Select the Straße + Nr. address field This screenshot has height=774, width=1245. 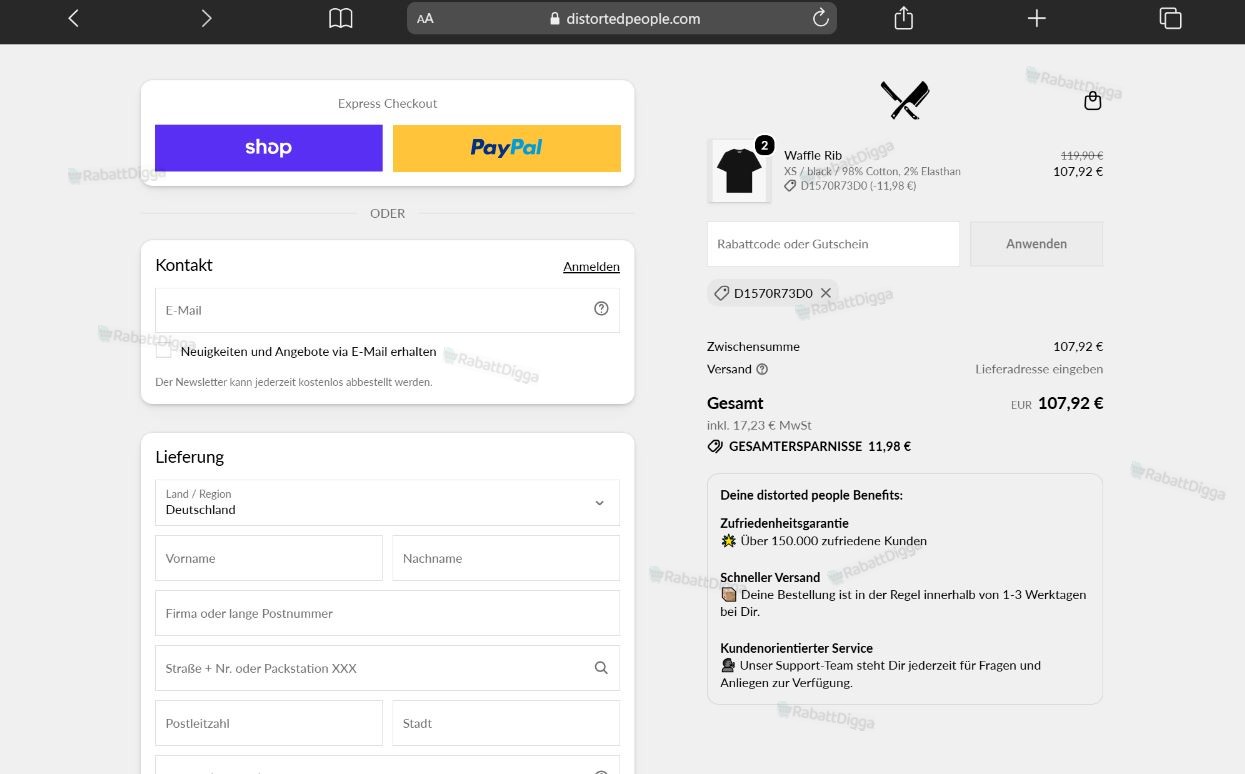pos(387,668)
